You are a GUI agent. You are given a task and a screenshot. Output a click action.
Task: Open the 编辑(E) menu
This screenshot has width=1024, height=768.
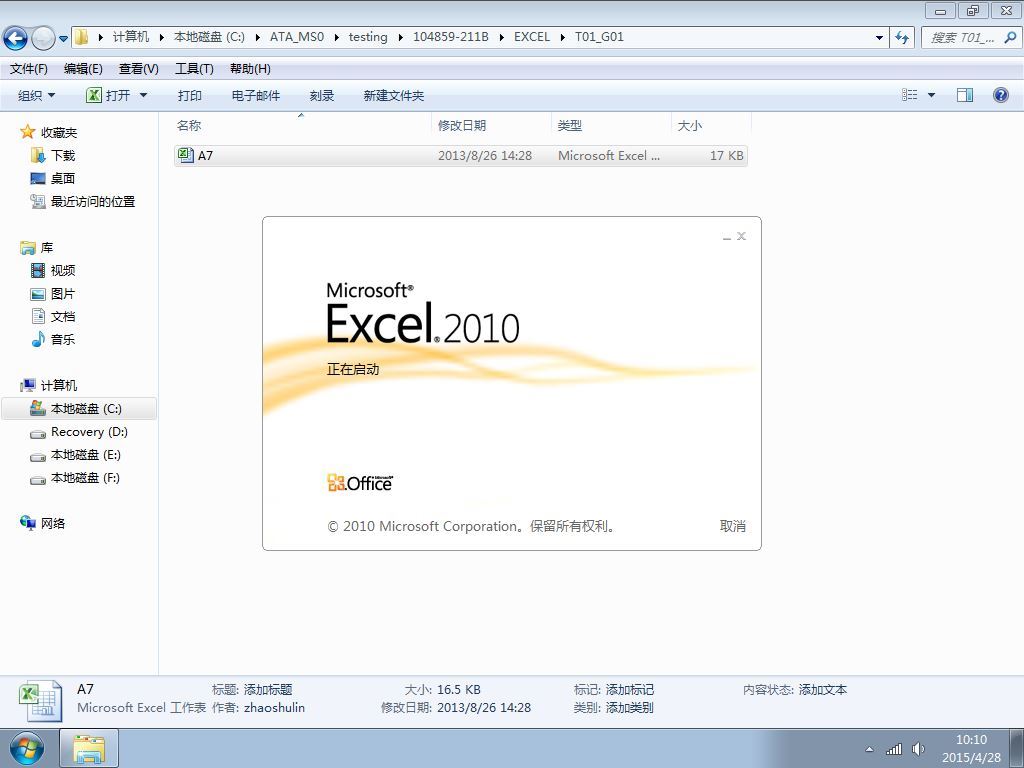[83, 69]
